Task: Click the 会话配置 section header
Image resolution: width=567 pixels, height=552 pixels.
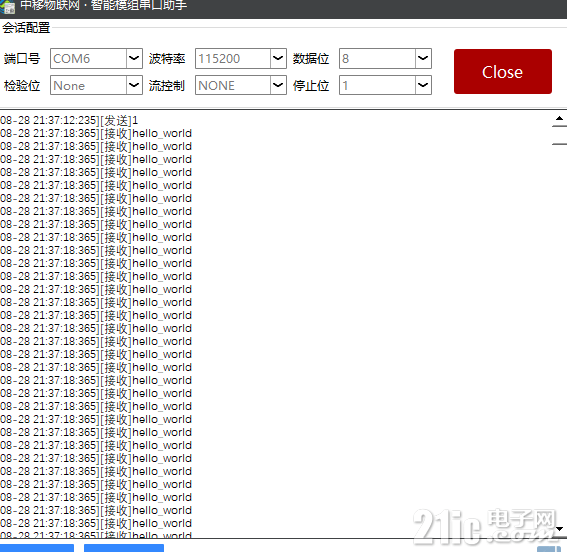Action: tap(26, 28)
